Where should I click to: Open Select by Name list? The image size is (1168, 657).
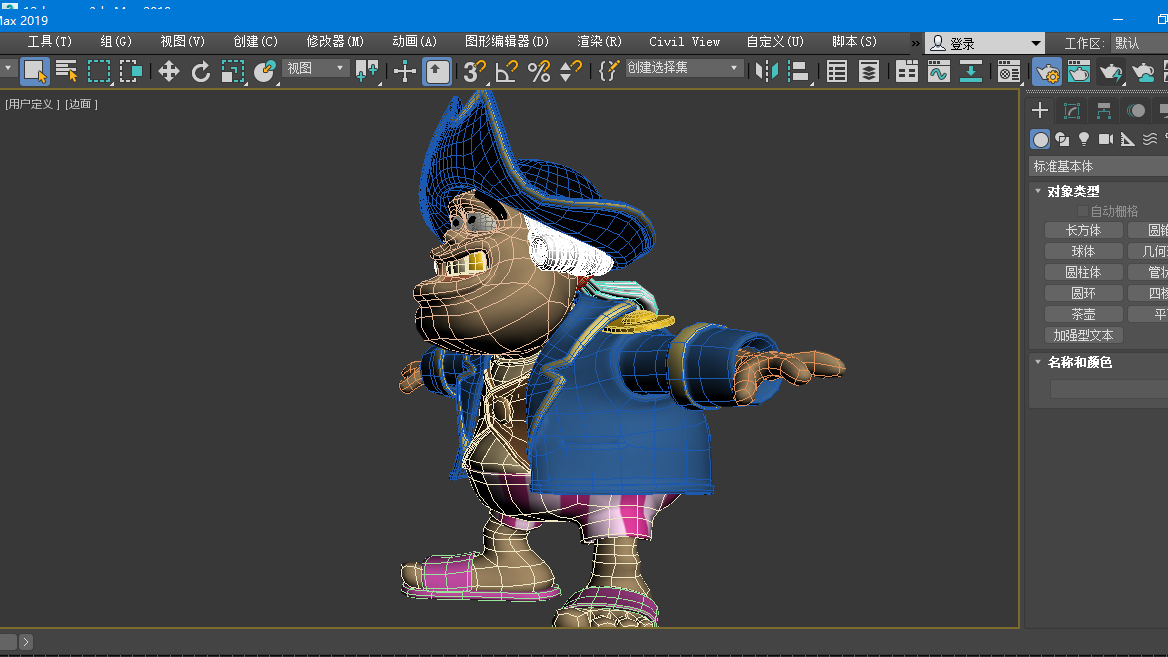click(67, 71)
